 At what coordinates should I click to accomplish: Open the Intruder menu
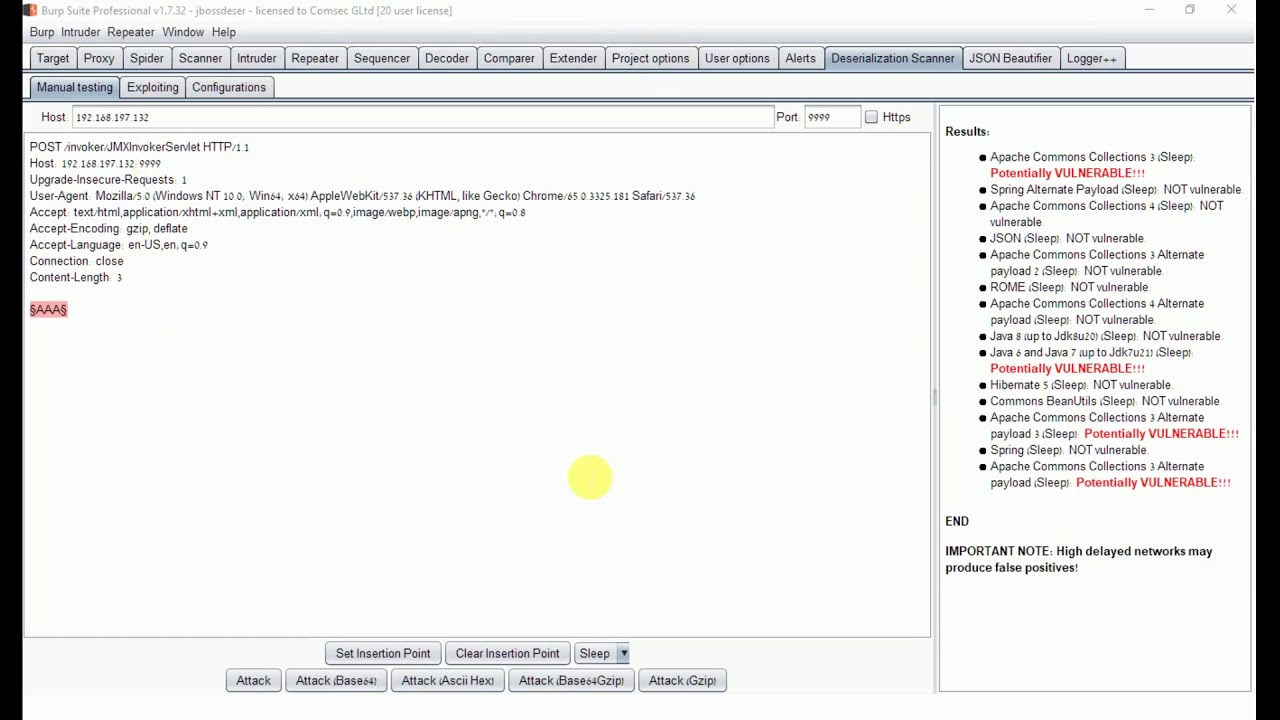pos(81,32)
